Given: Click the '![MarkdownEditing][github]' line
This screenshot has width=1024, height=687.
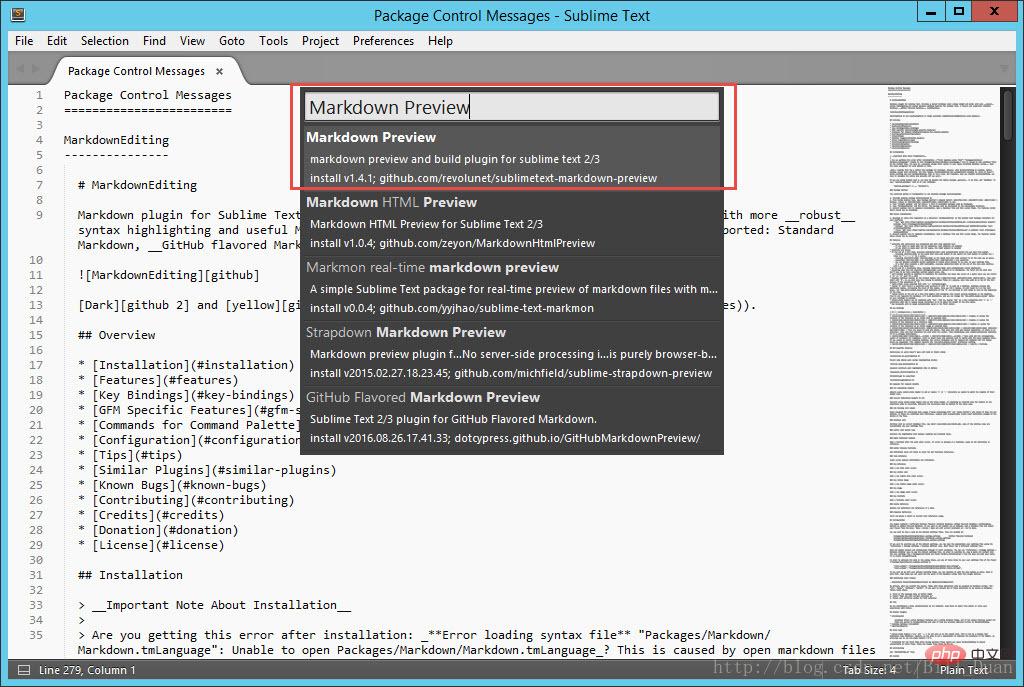Looking at the screenshot, I should pos(168,275).
